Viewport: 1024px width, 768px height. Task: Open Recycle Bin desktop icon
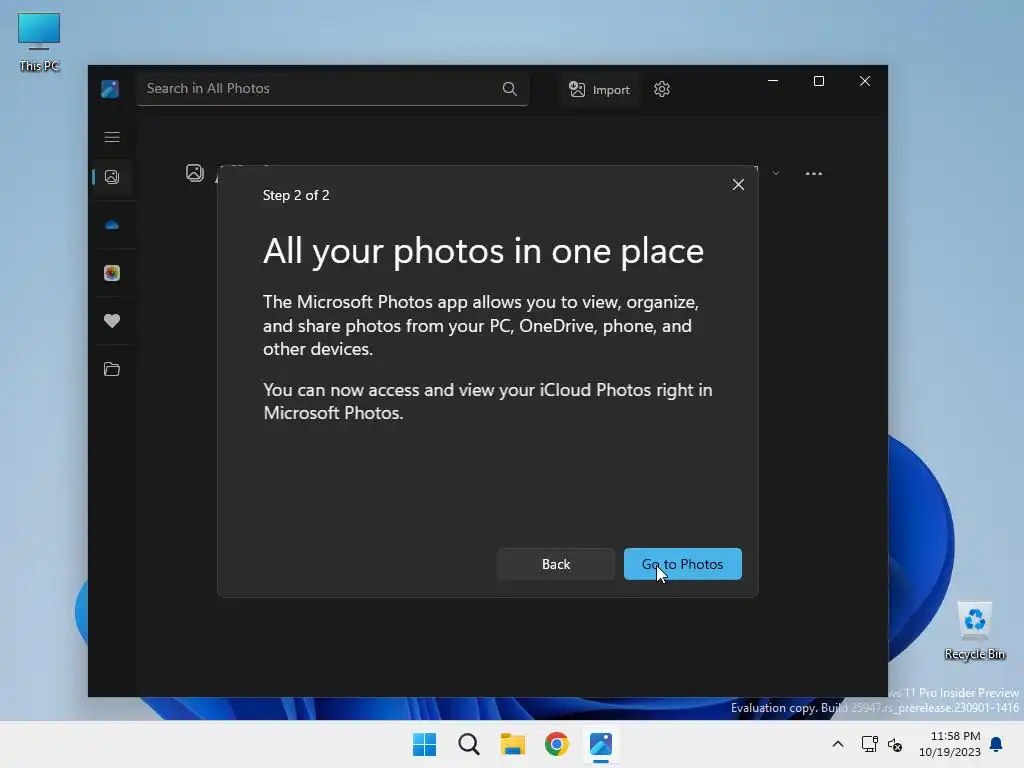point(974,631)
